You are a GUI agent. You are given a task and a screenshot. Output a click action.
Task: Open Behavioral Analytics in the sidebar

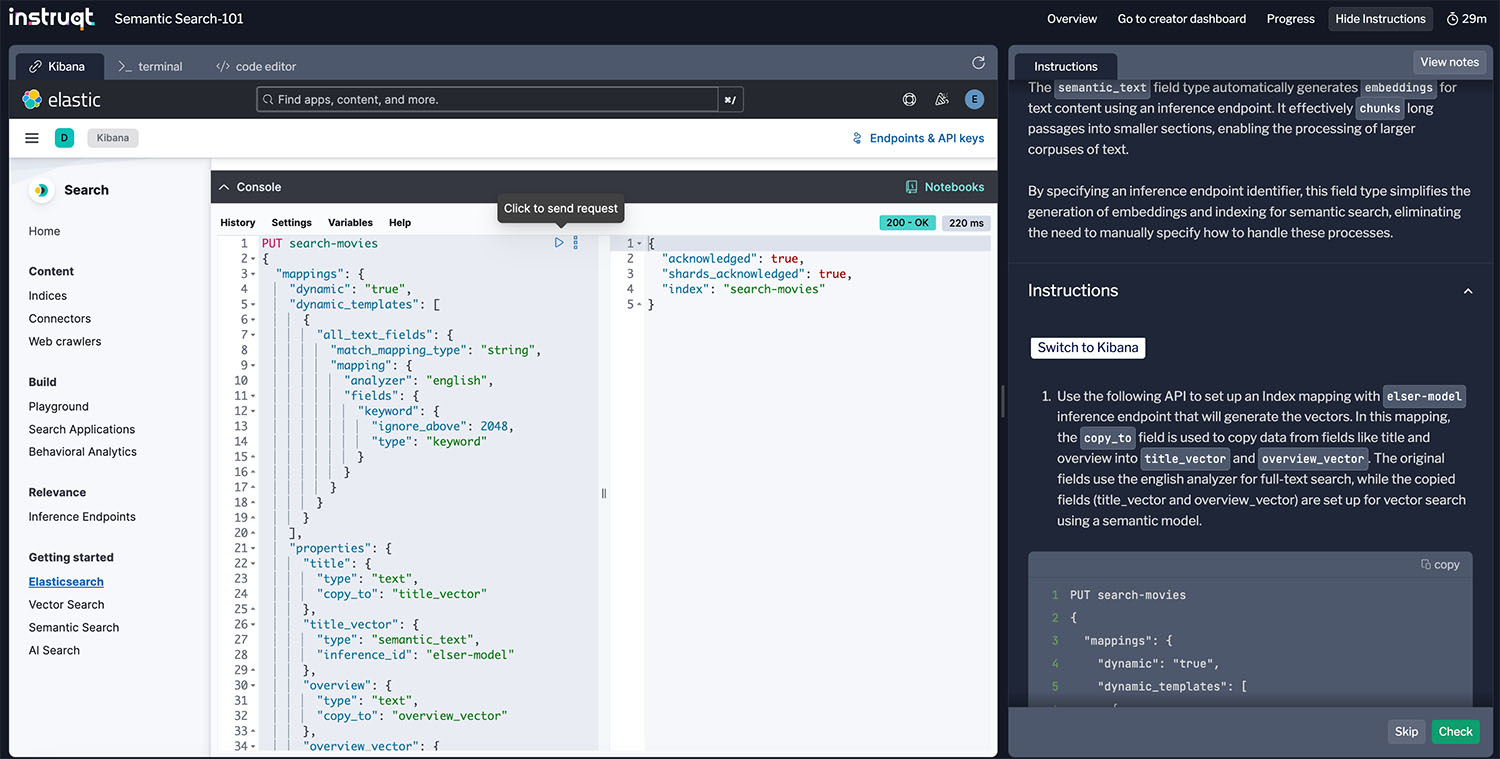(x=83, y=452)
